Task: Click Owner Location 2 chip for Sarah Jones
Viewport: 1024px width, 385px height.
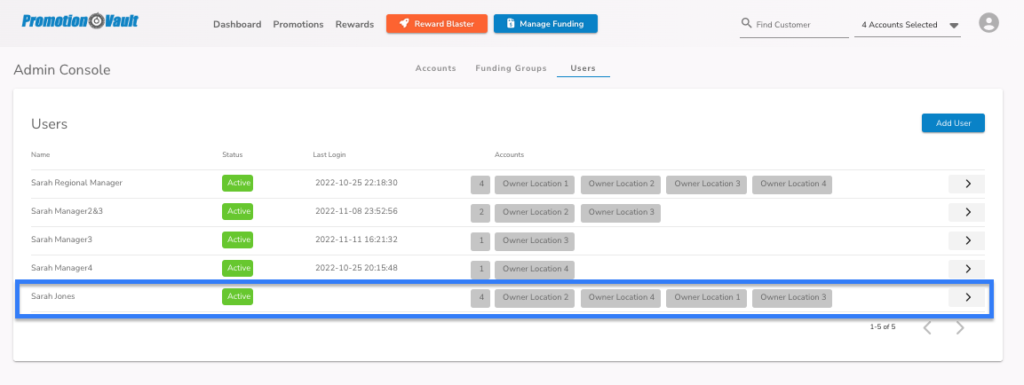Action: [535, 298]
